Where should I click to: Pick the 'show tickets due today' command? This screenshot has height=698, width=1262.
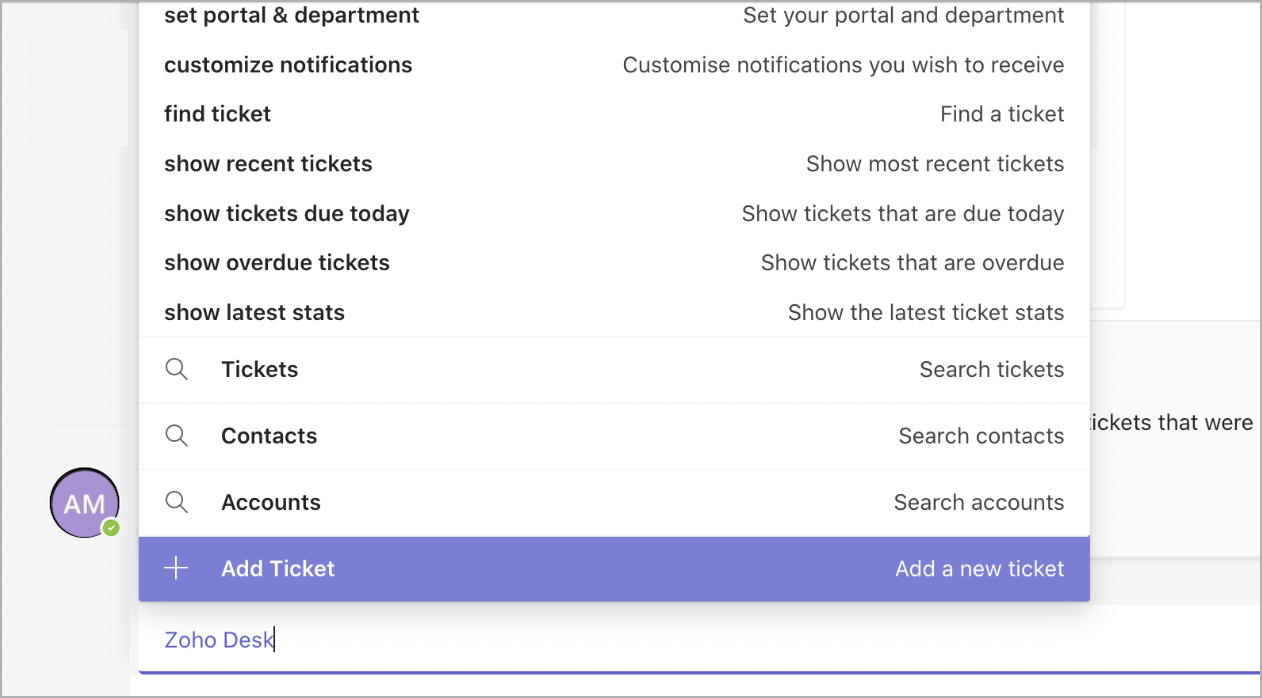click(x=287, y=214)
